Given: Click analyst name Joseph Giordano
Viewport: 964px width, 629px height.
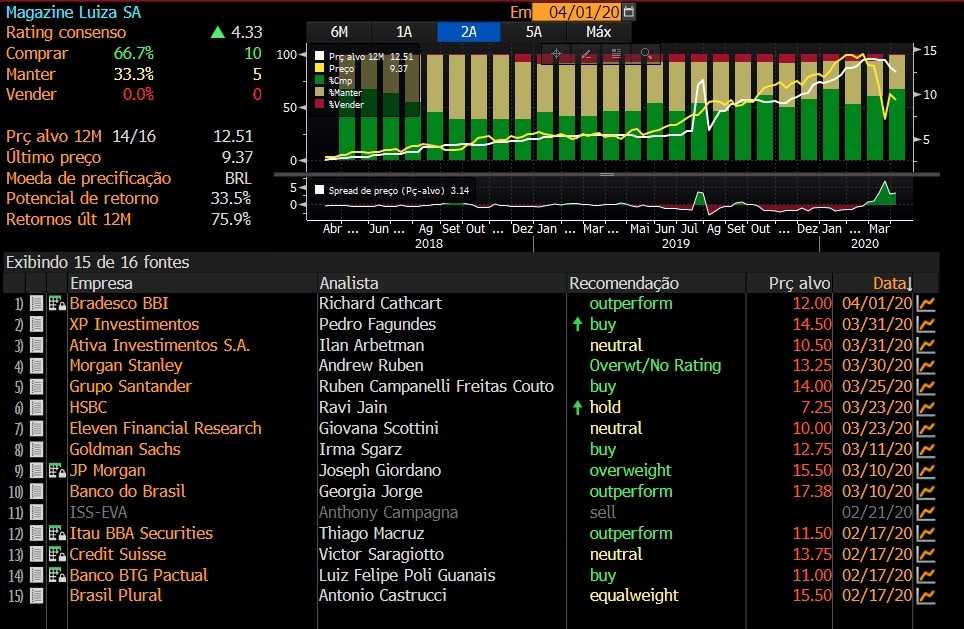Looking at the screenshot, I should pyautogui.click(x=379, y=470).
